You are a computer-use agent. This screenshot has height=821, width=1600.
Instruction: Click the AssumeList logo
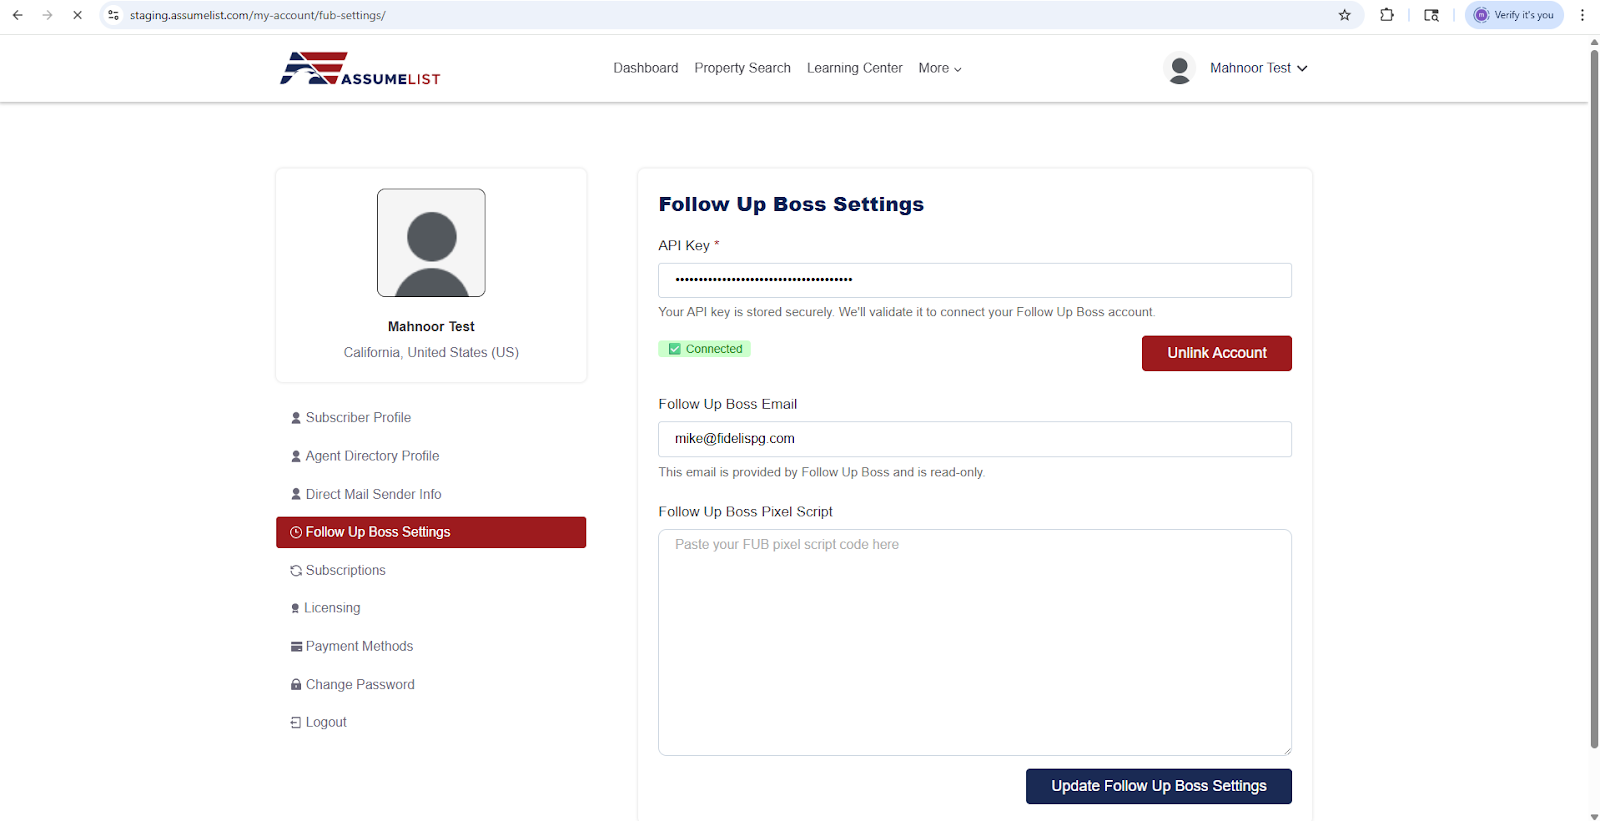(360, 68)
